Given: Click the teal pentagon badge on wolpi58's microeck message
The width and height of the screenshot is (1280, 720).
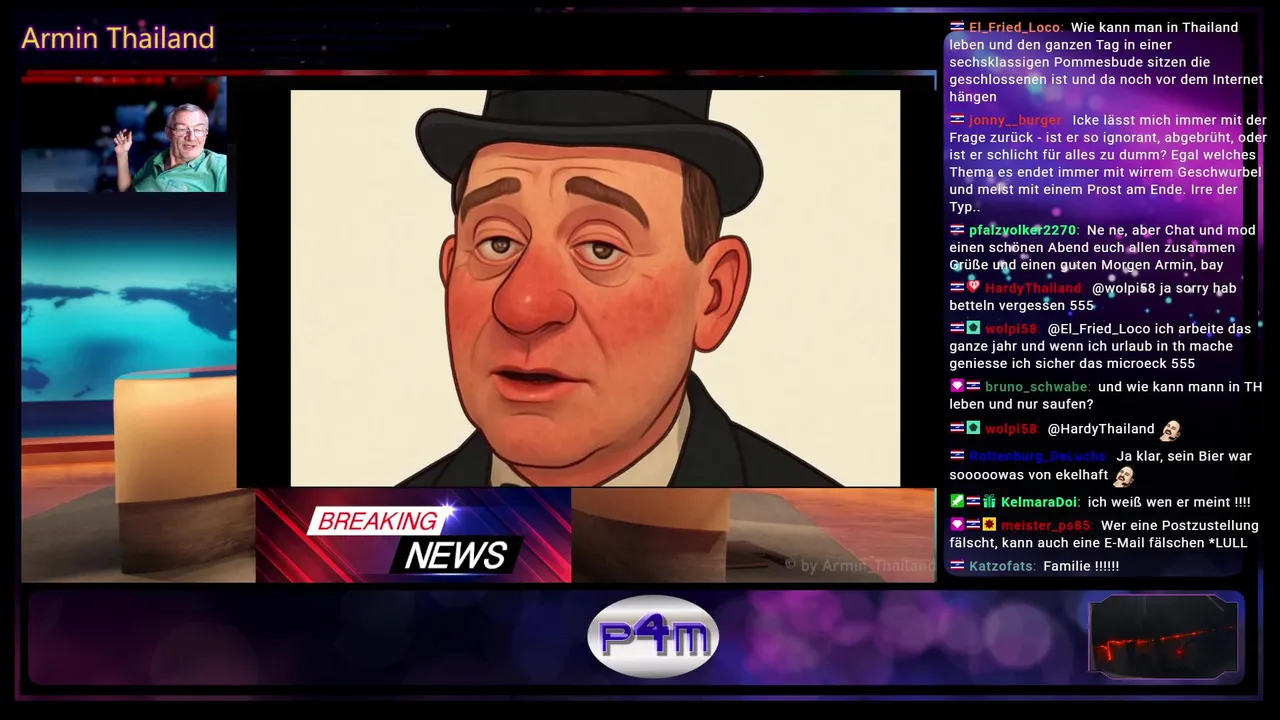Looking at the screenshot, I should tap(973, 328).
